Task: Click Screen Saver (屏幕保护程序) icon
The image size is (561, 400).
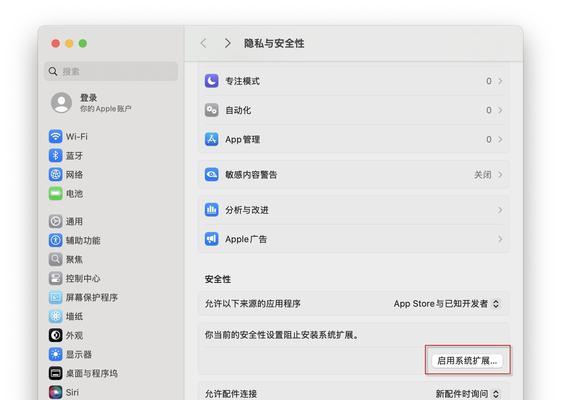Action: click(x=55, y=297)
